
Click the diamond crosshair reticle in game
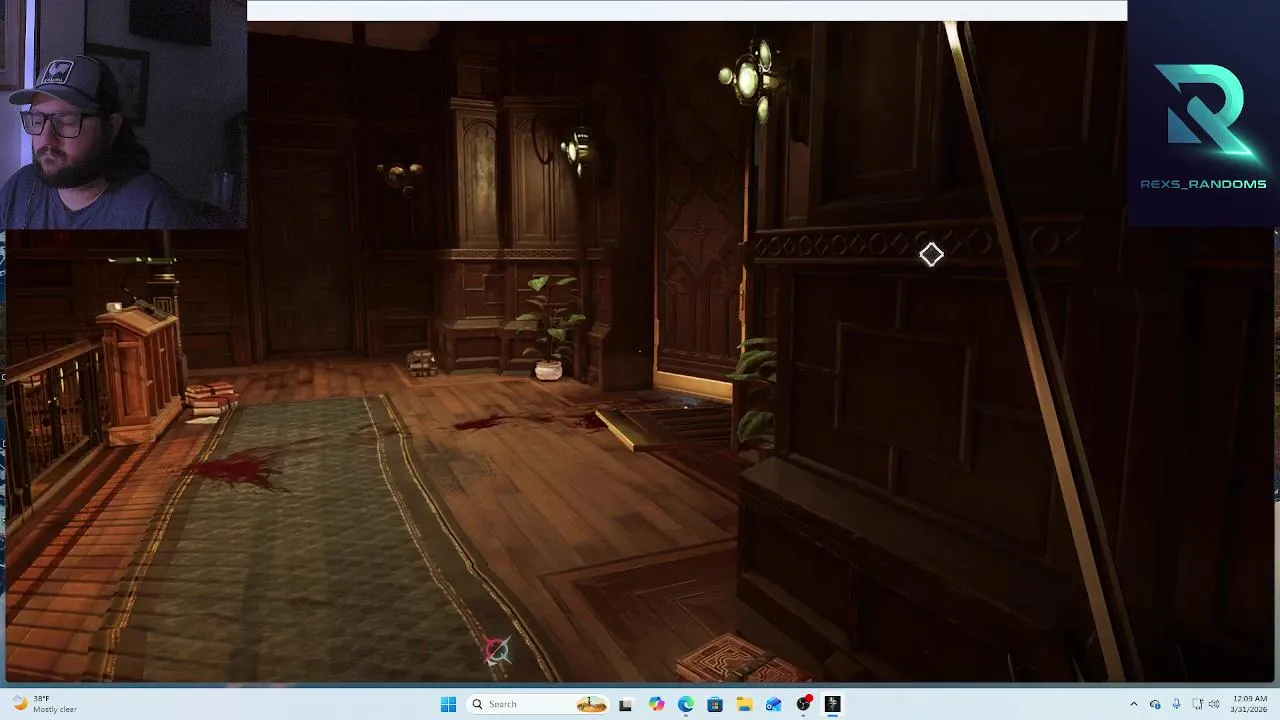931,255
